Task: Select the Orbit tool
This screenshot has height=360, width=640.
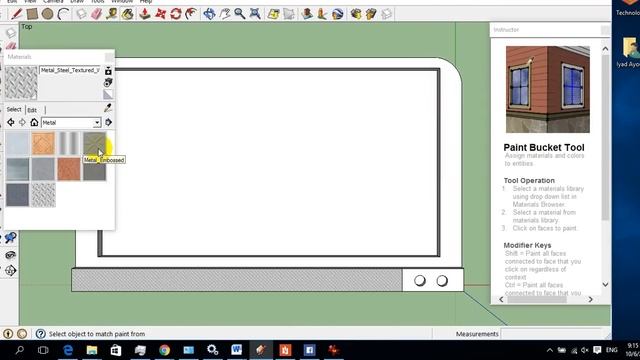Action: click(x=209, y=14)
